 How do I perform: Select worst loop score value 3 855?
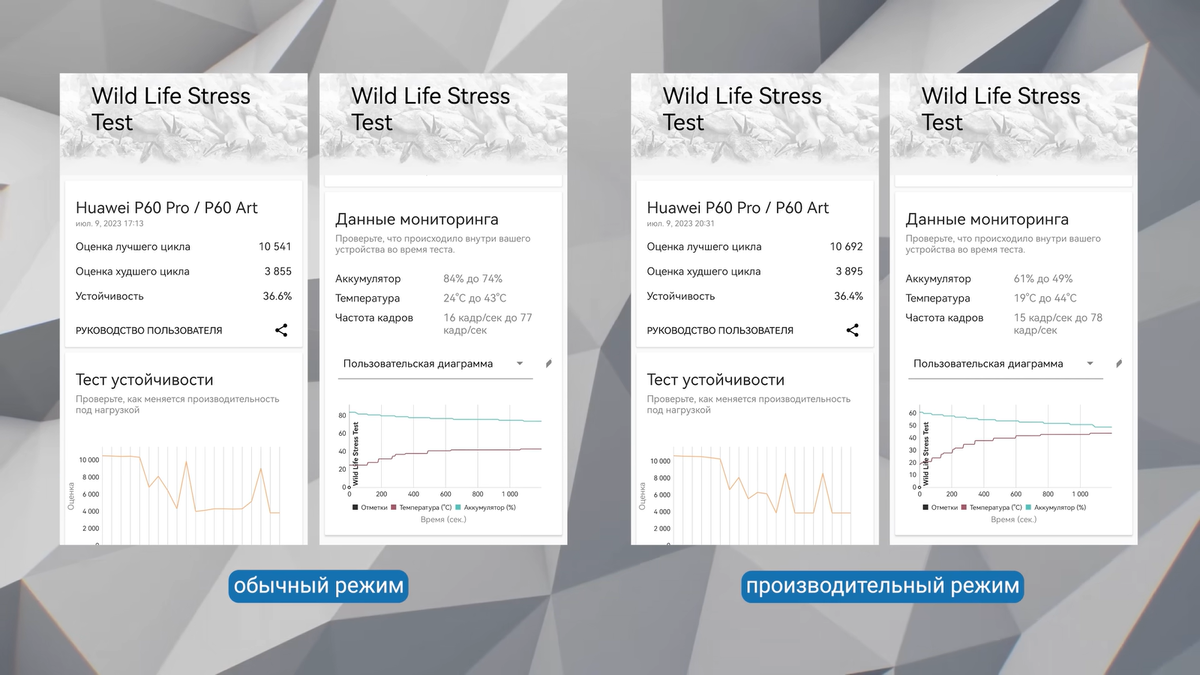tap(277, 272)
